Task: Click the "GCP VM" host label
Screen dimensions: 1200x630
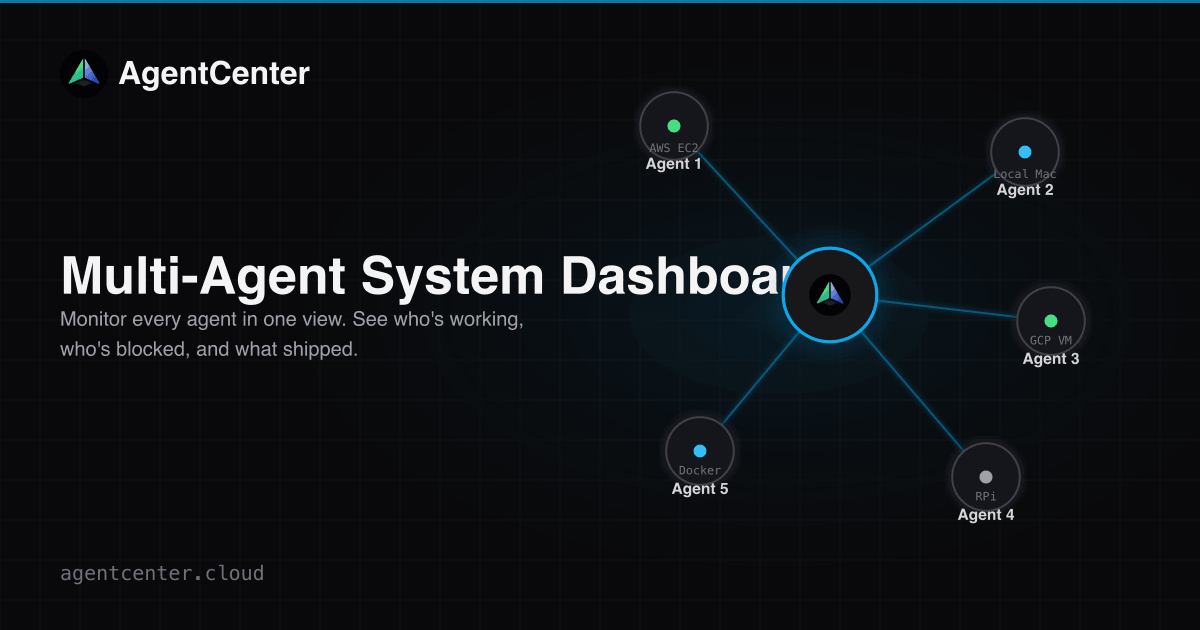Action: pyautogui.click(x=1051, y=340)
